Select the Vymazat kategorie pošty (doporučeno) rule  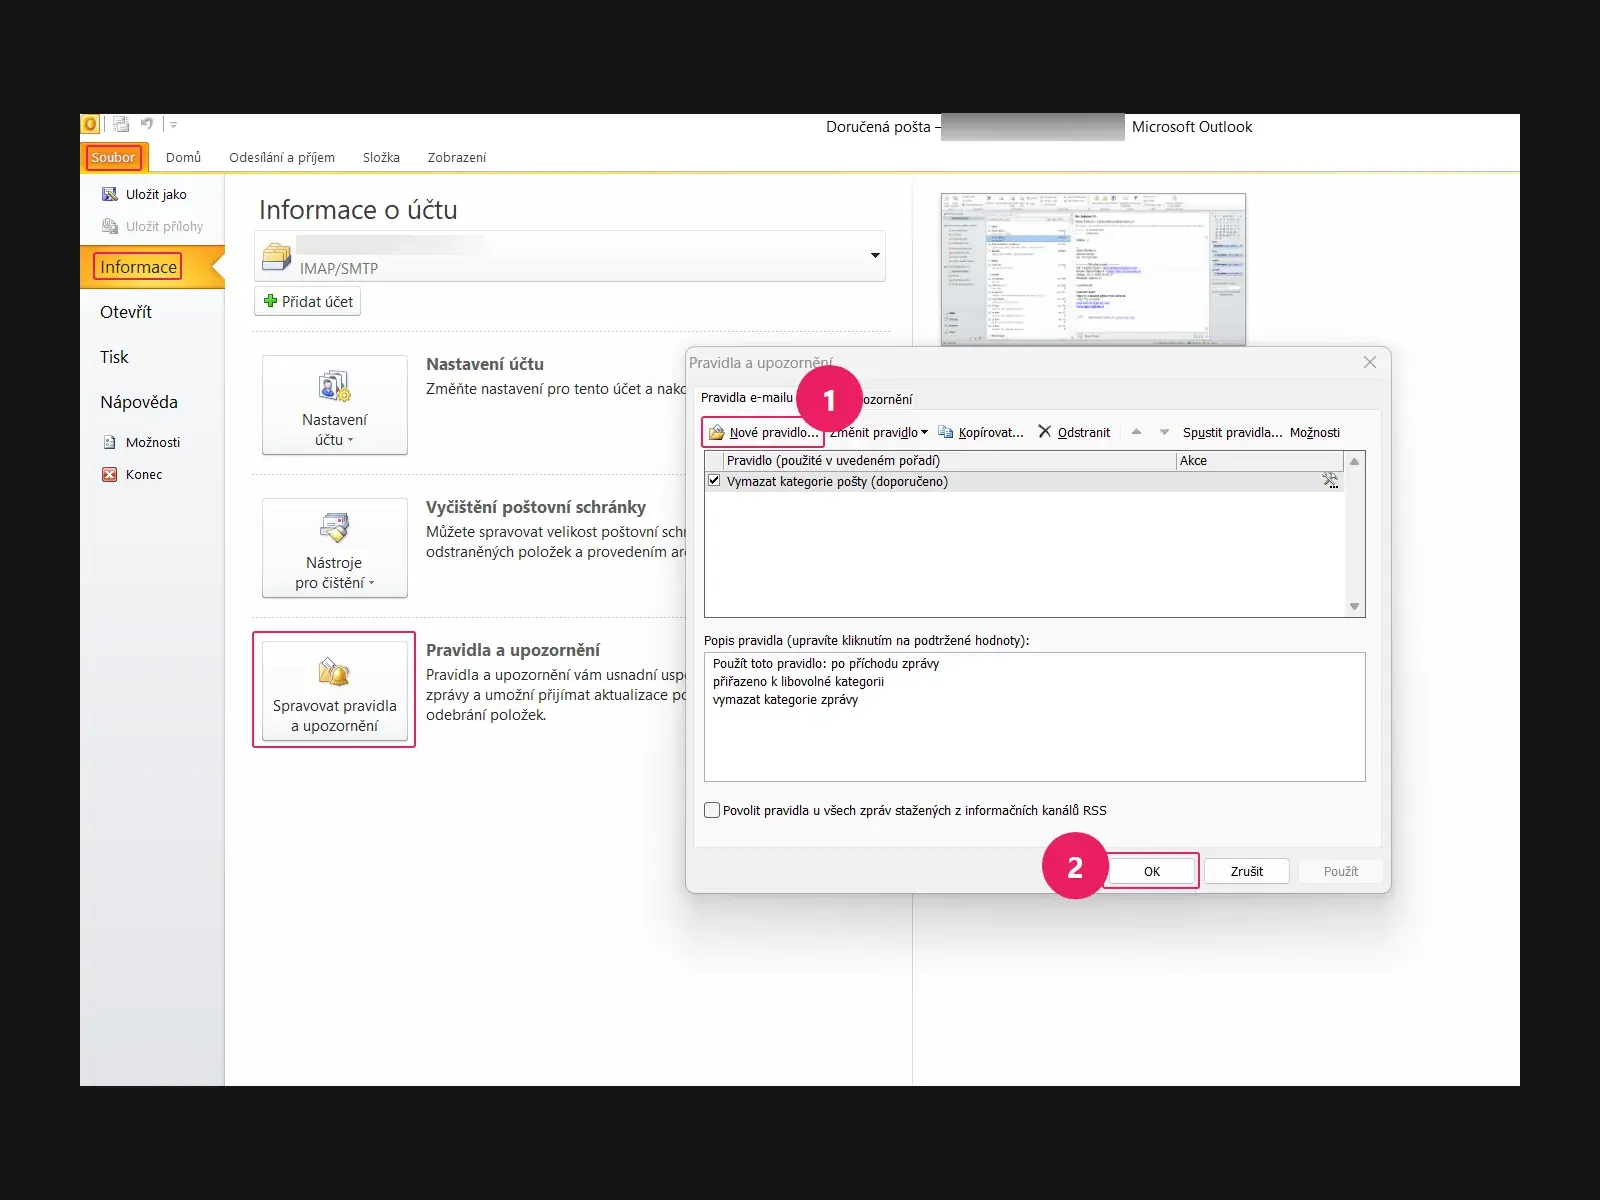pos(1025,481)
